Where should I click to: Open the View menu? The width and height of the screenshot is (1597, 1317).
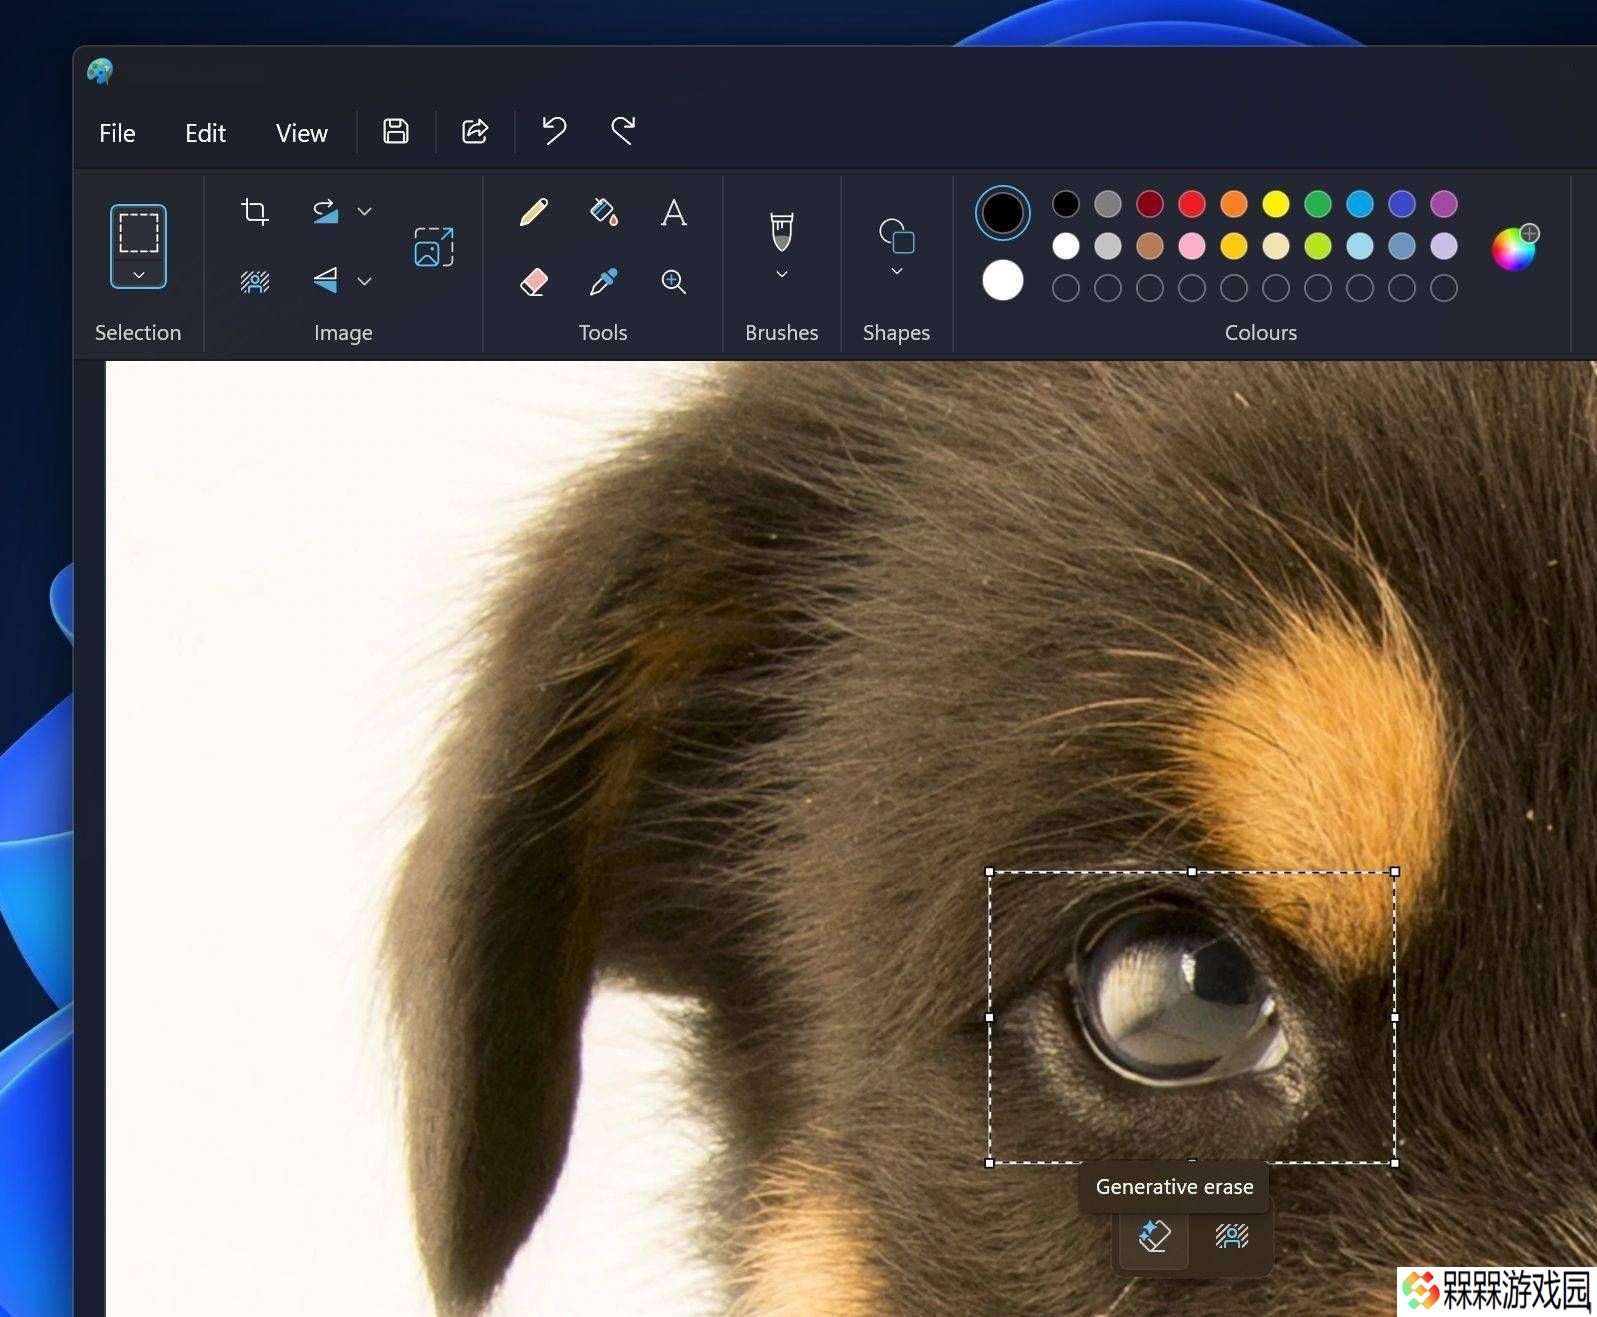(301, 133)
